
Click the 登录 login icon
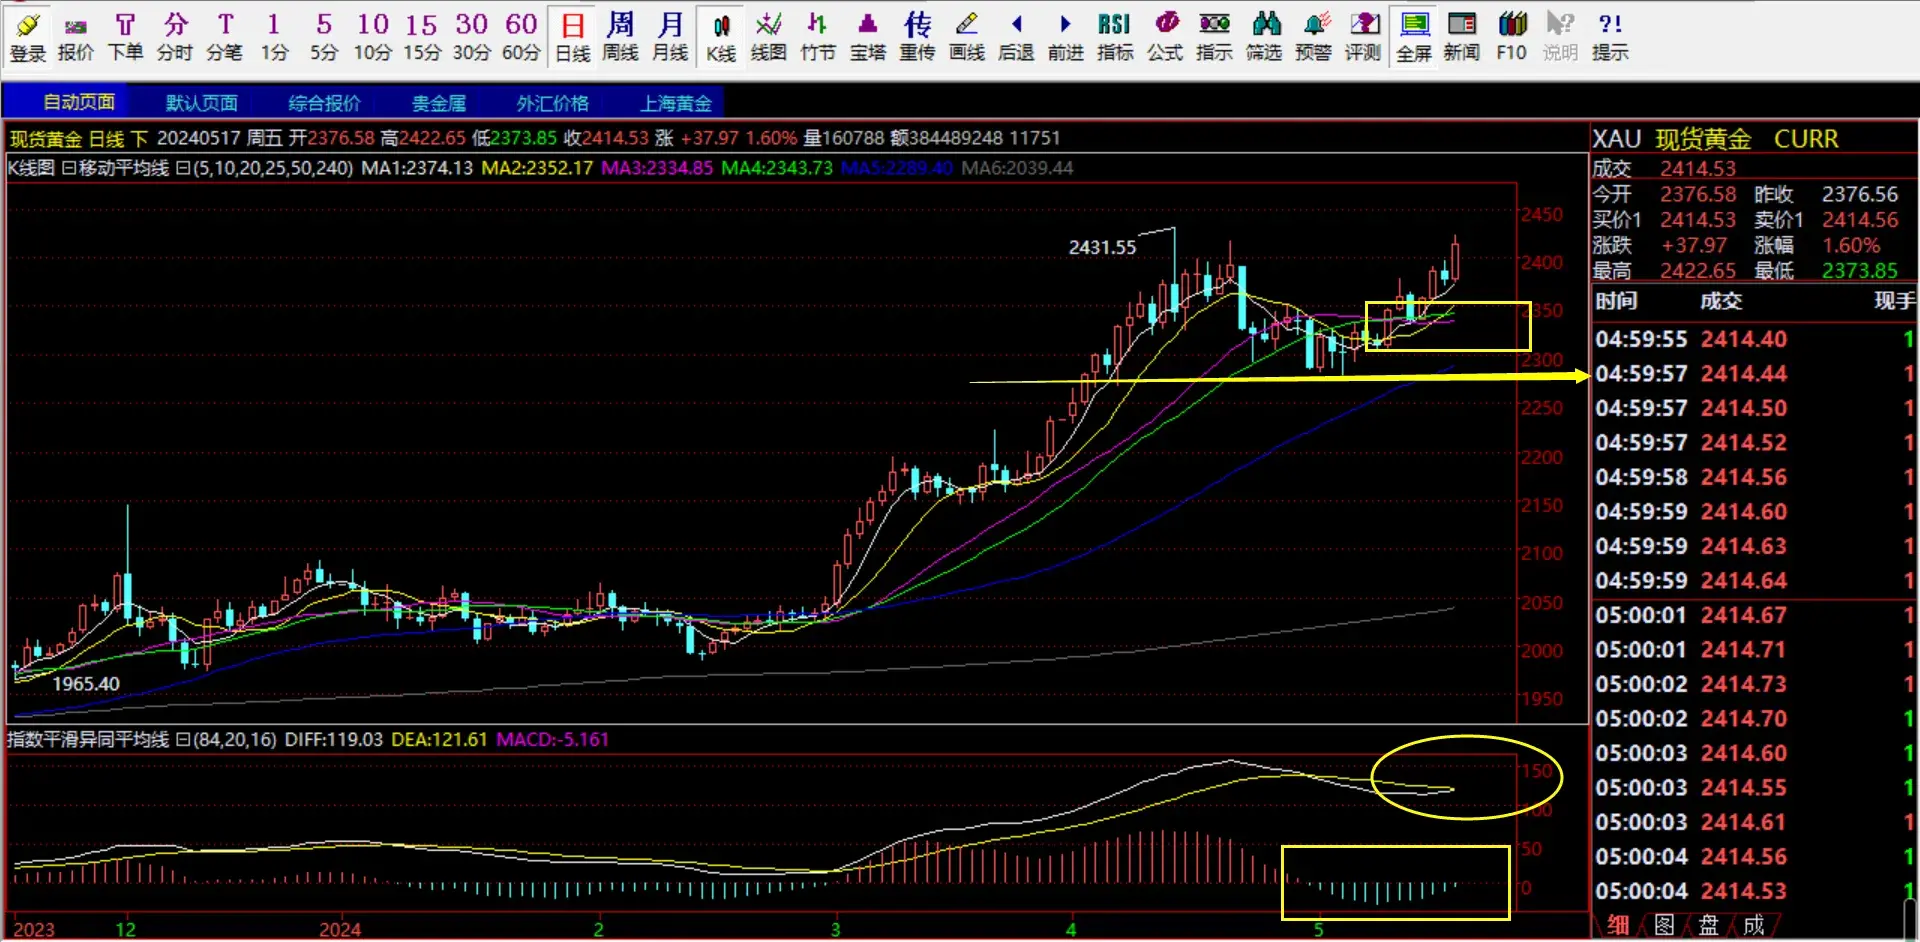click(x=28, y=36)
